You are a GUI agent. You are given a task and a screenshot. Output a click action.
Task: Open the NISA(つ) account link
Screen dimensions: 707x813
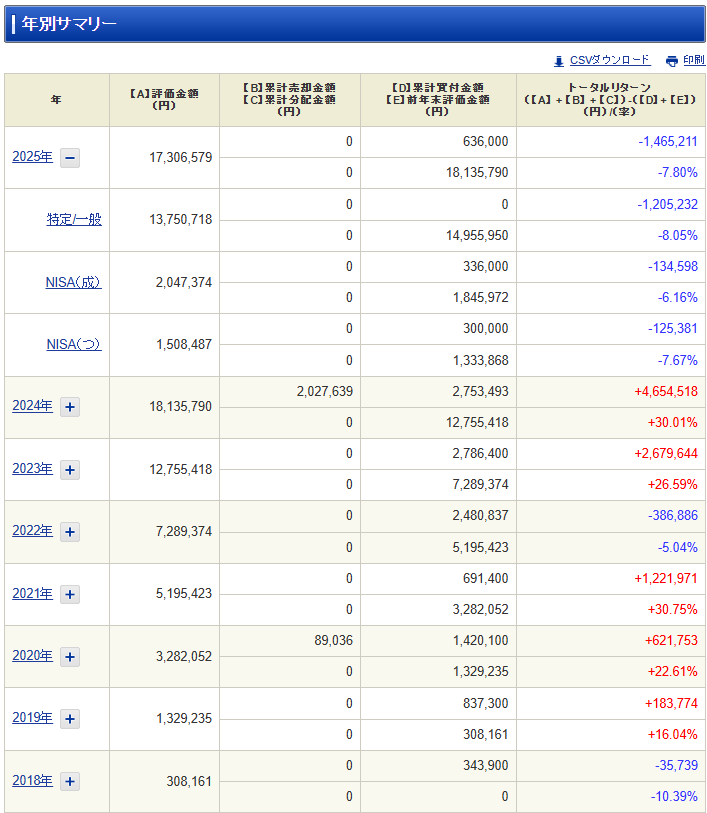click(74, 344)
